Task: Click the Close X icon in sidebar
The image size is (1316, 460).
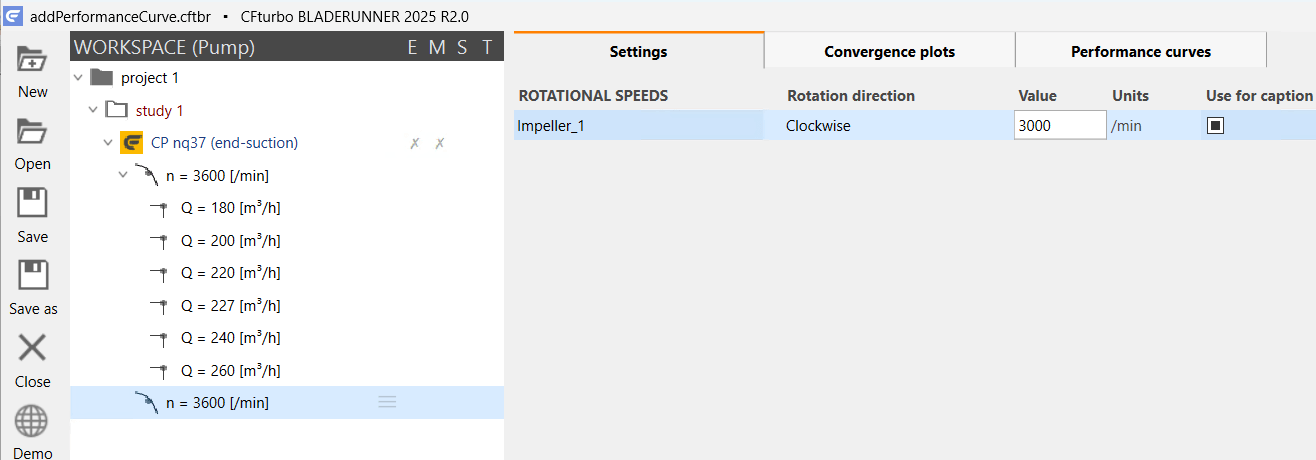Action: point(33,348)
